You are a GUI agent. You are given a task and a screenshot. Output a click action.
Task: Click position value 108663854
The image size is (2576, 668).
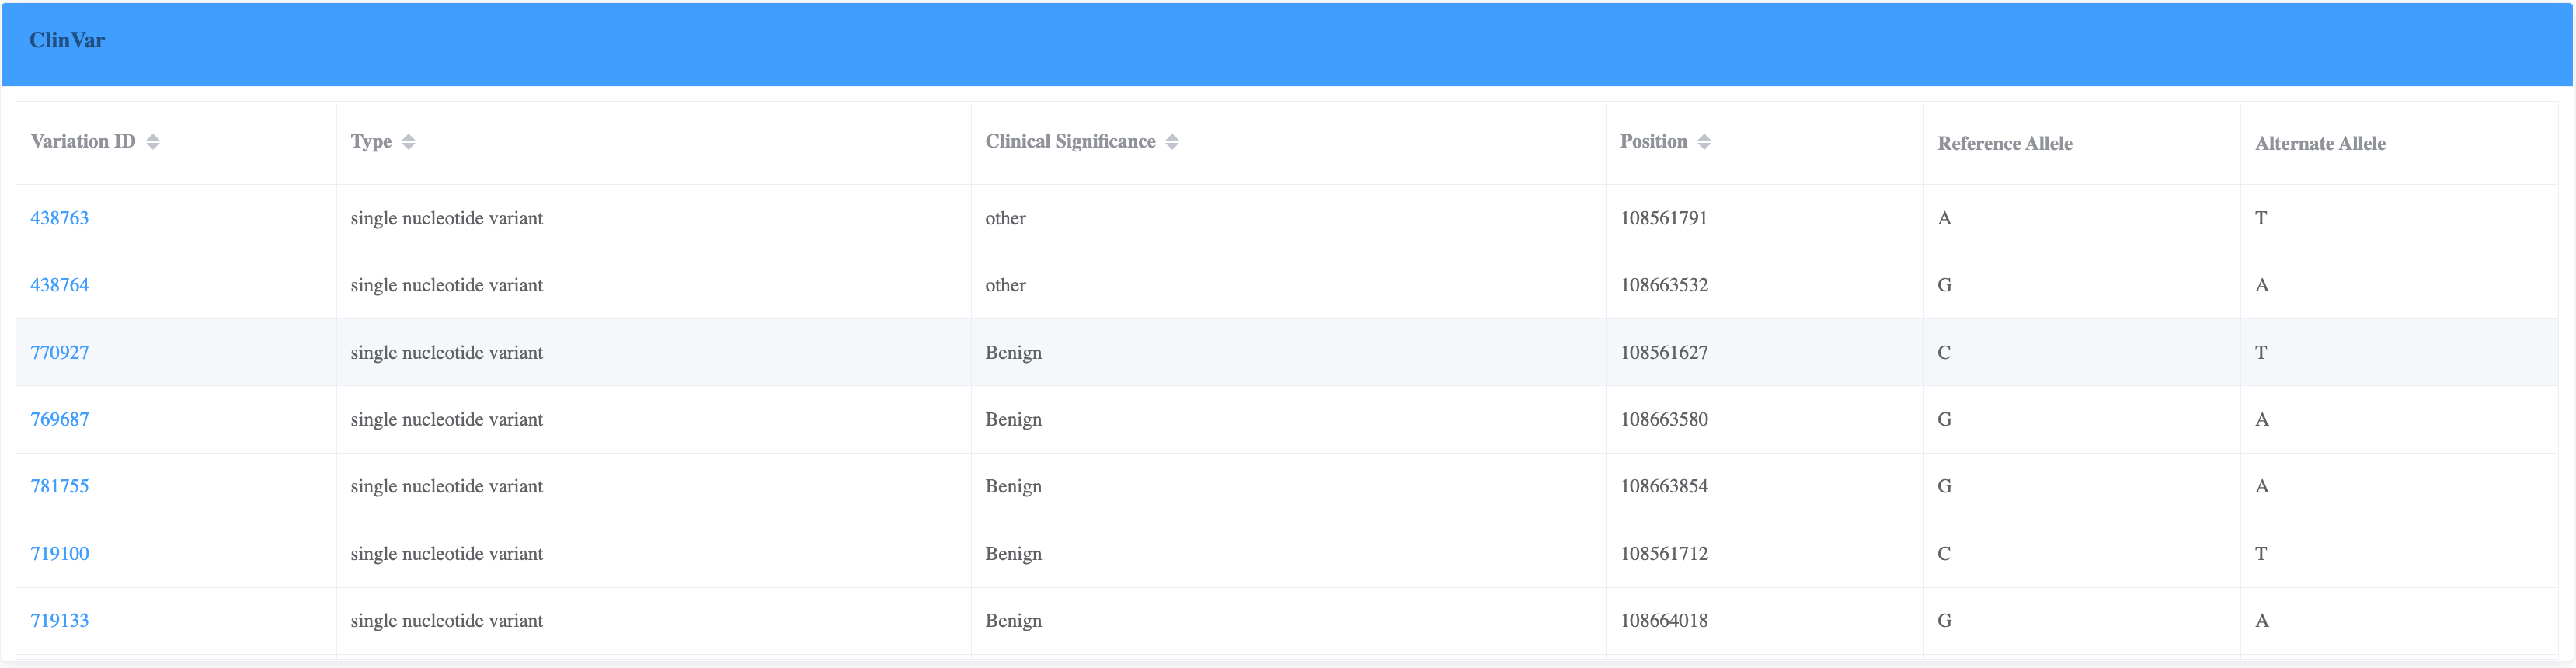[1664, 486]
